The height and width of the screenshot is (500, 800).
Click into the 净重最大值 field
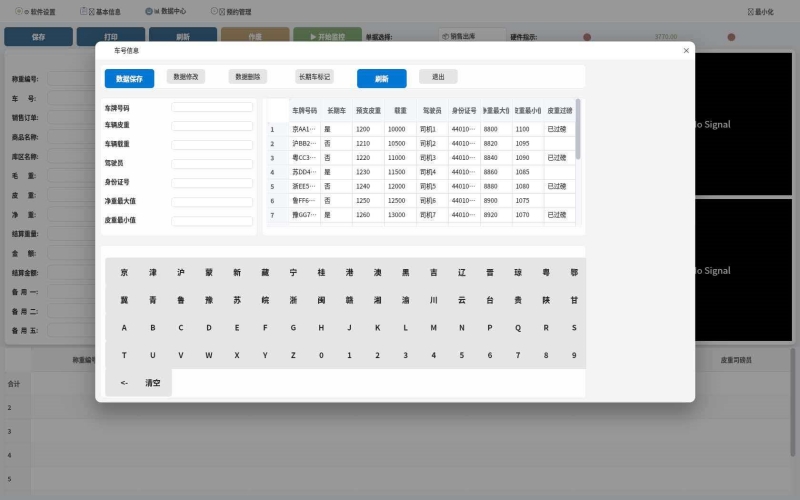point(212,201)
